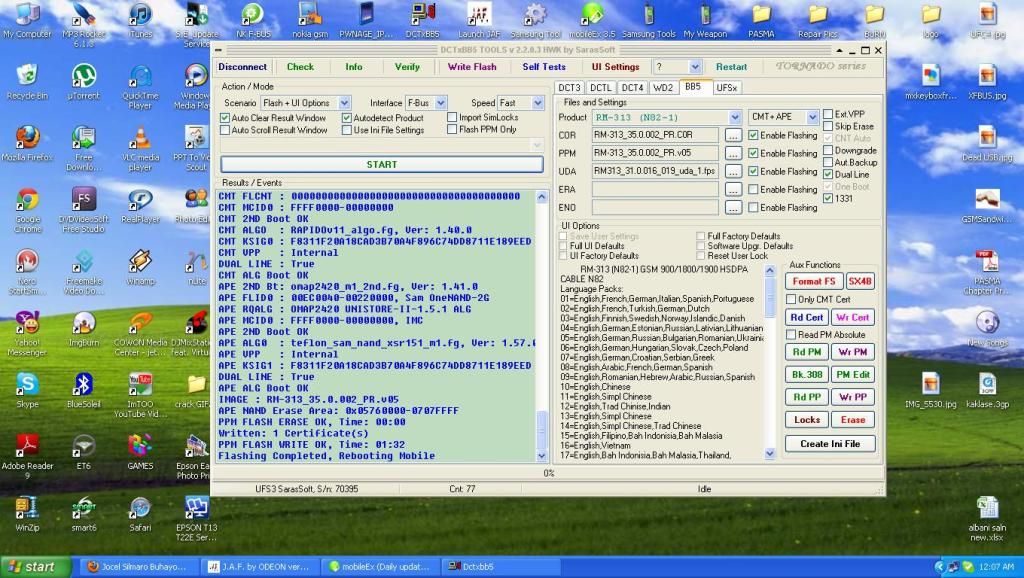
Task: Open the UFSx tab
Action: (727, 88)
